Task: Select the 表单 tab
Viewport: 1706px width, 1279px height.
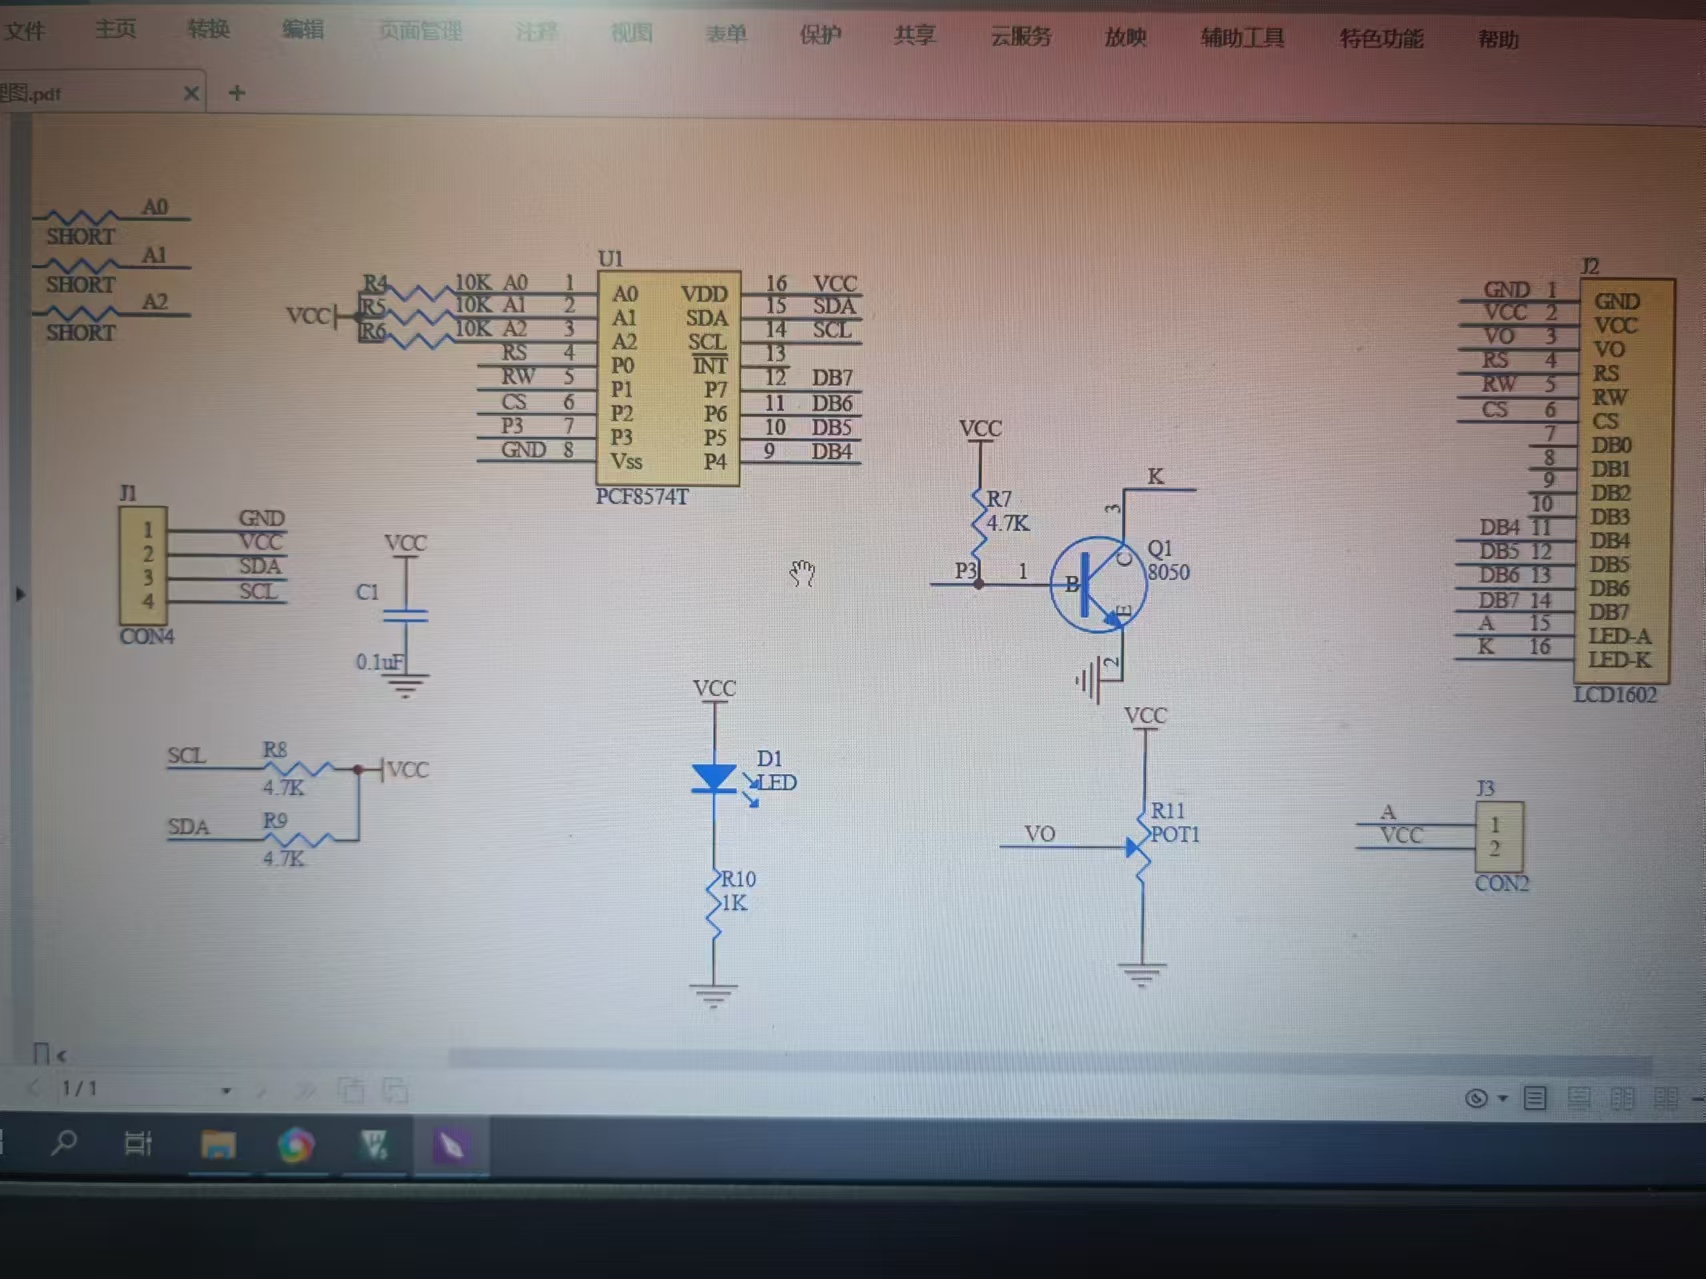Action: click(726, 34)
